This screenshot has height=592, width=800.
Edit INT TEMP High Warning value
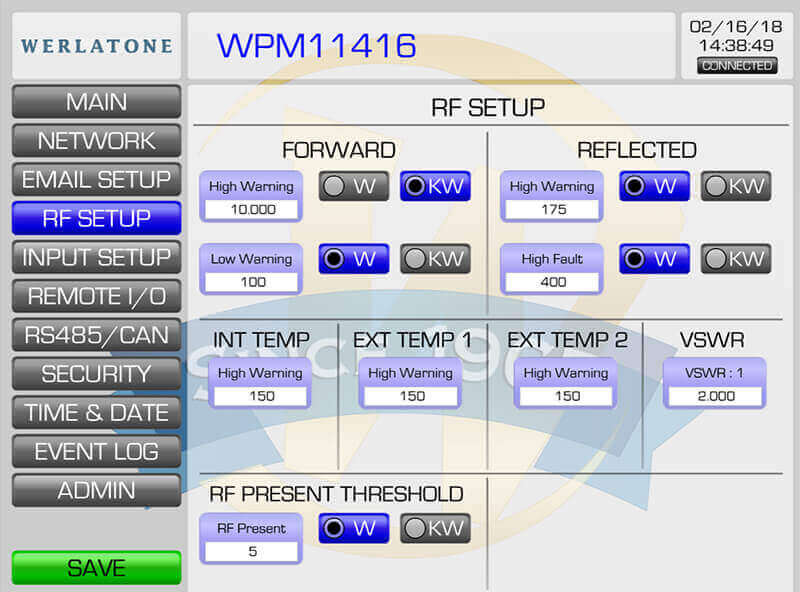(260, 396)
